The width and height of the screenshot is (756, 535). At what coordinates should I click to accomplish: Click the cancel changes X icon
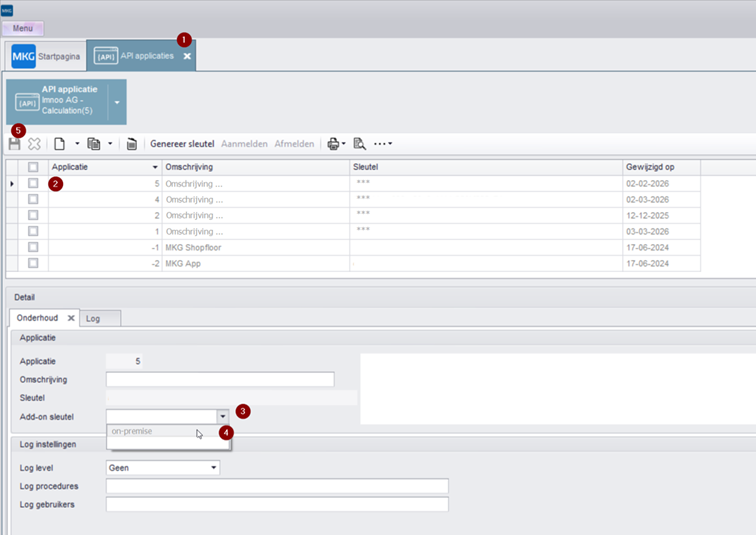[x=34, y=144]
